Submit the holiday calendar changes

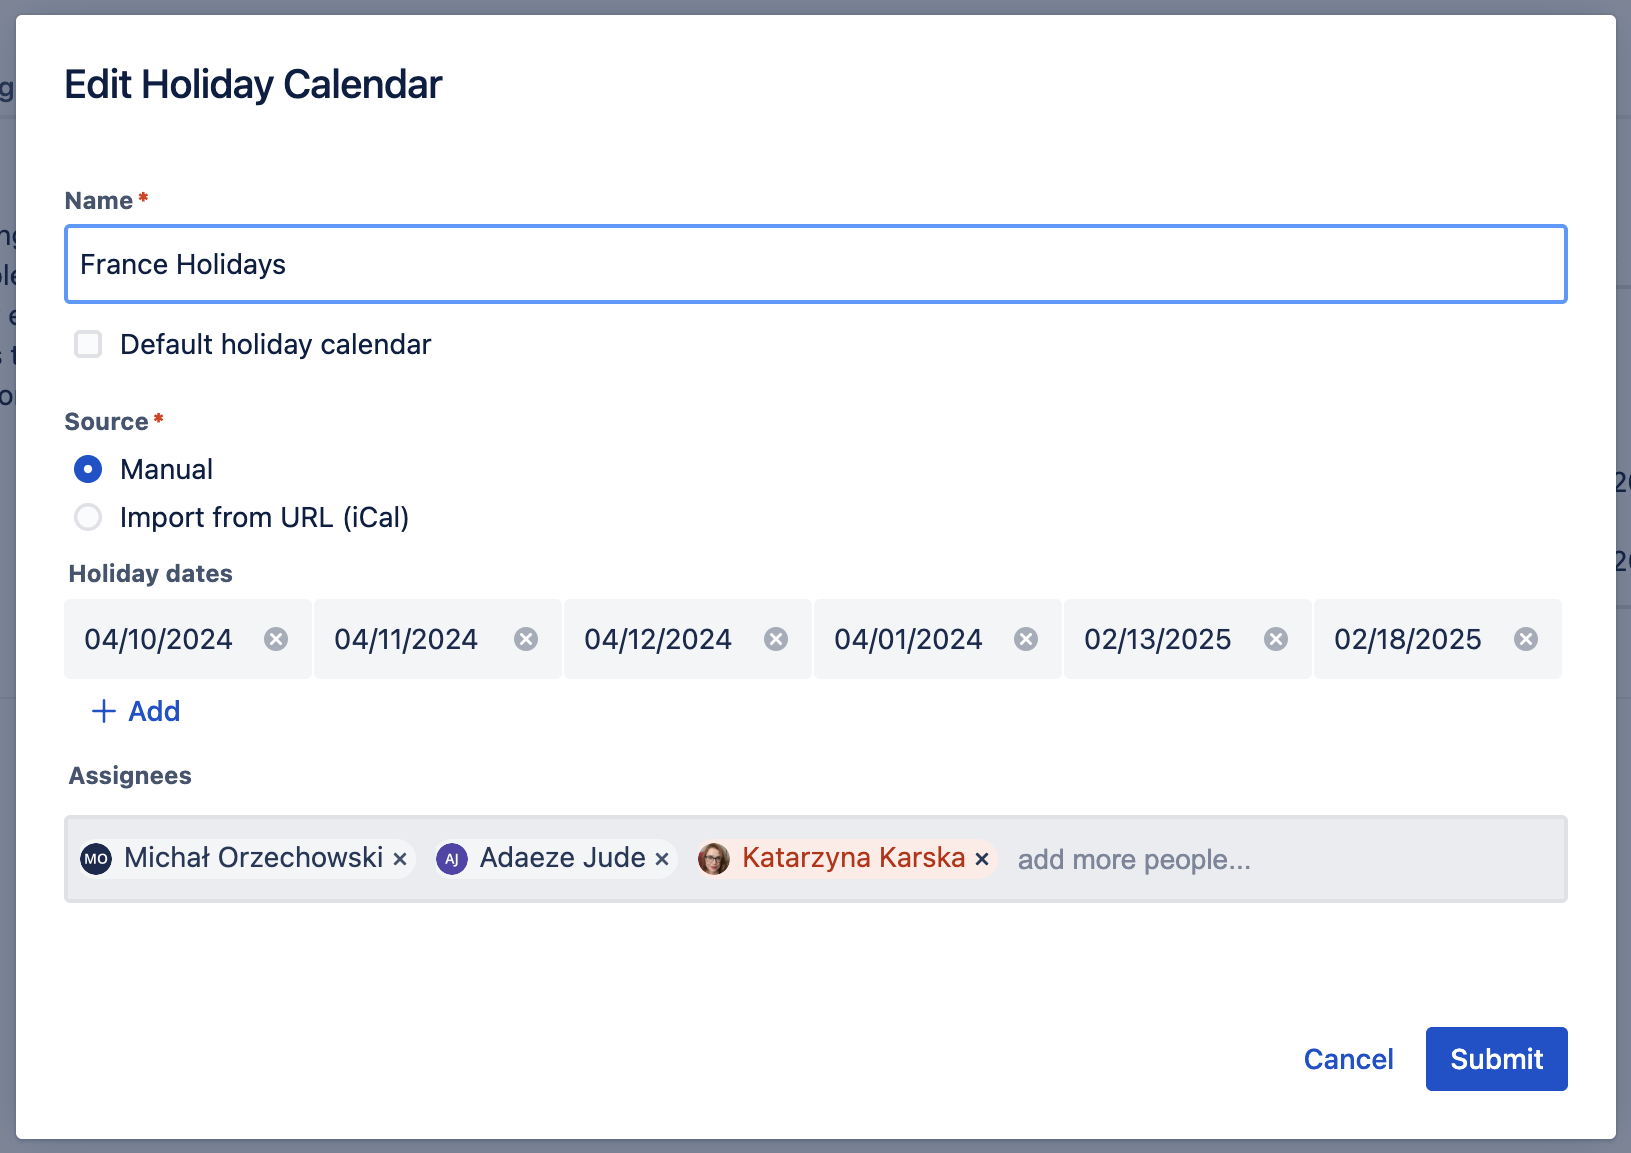pos(1496,1059)
